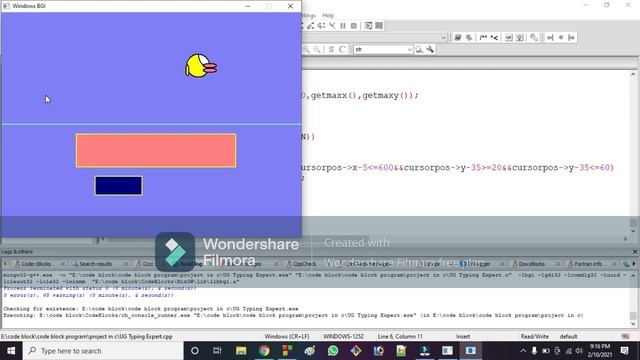
Task: Show hidden system tray icons chevron
Action: (523, 351)
